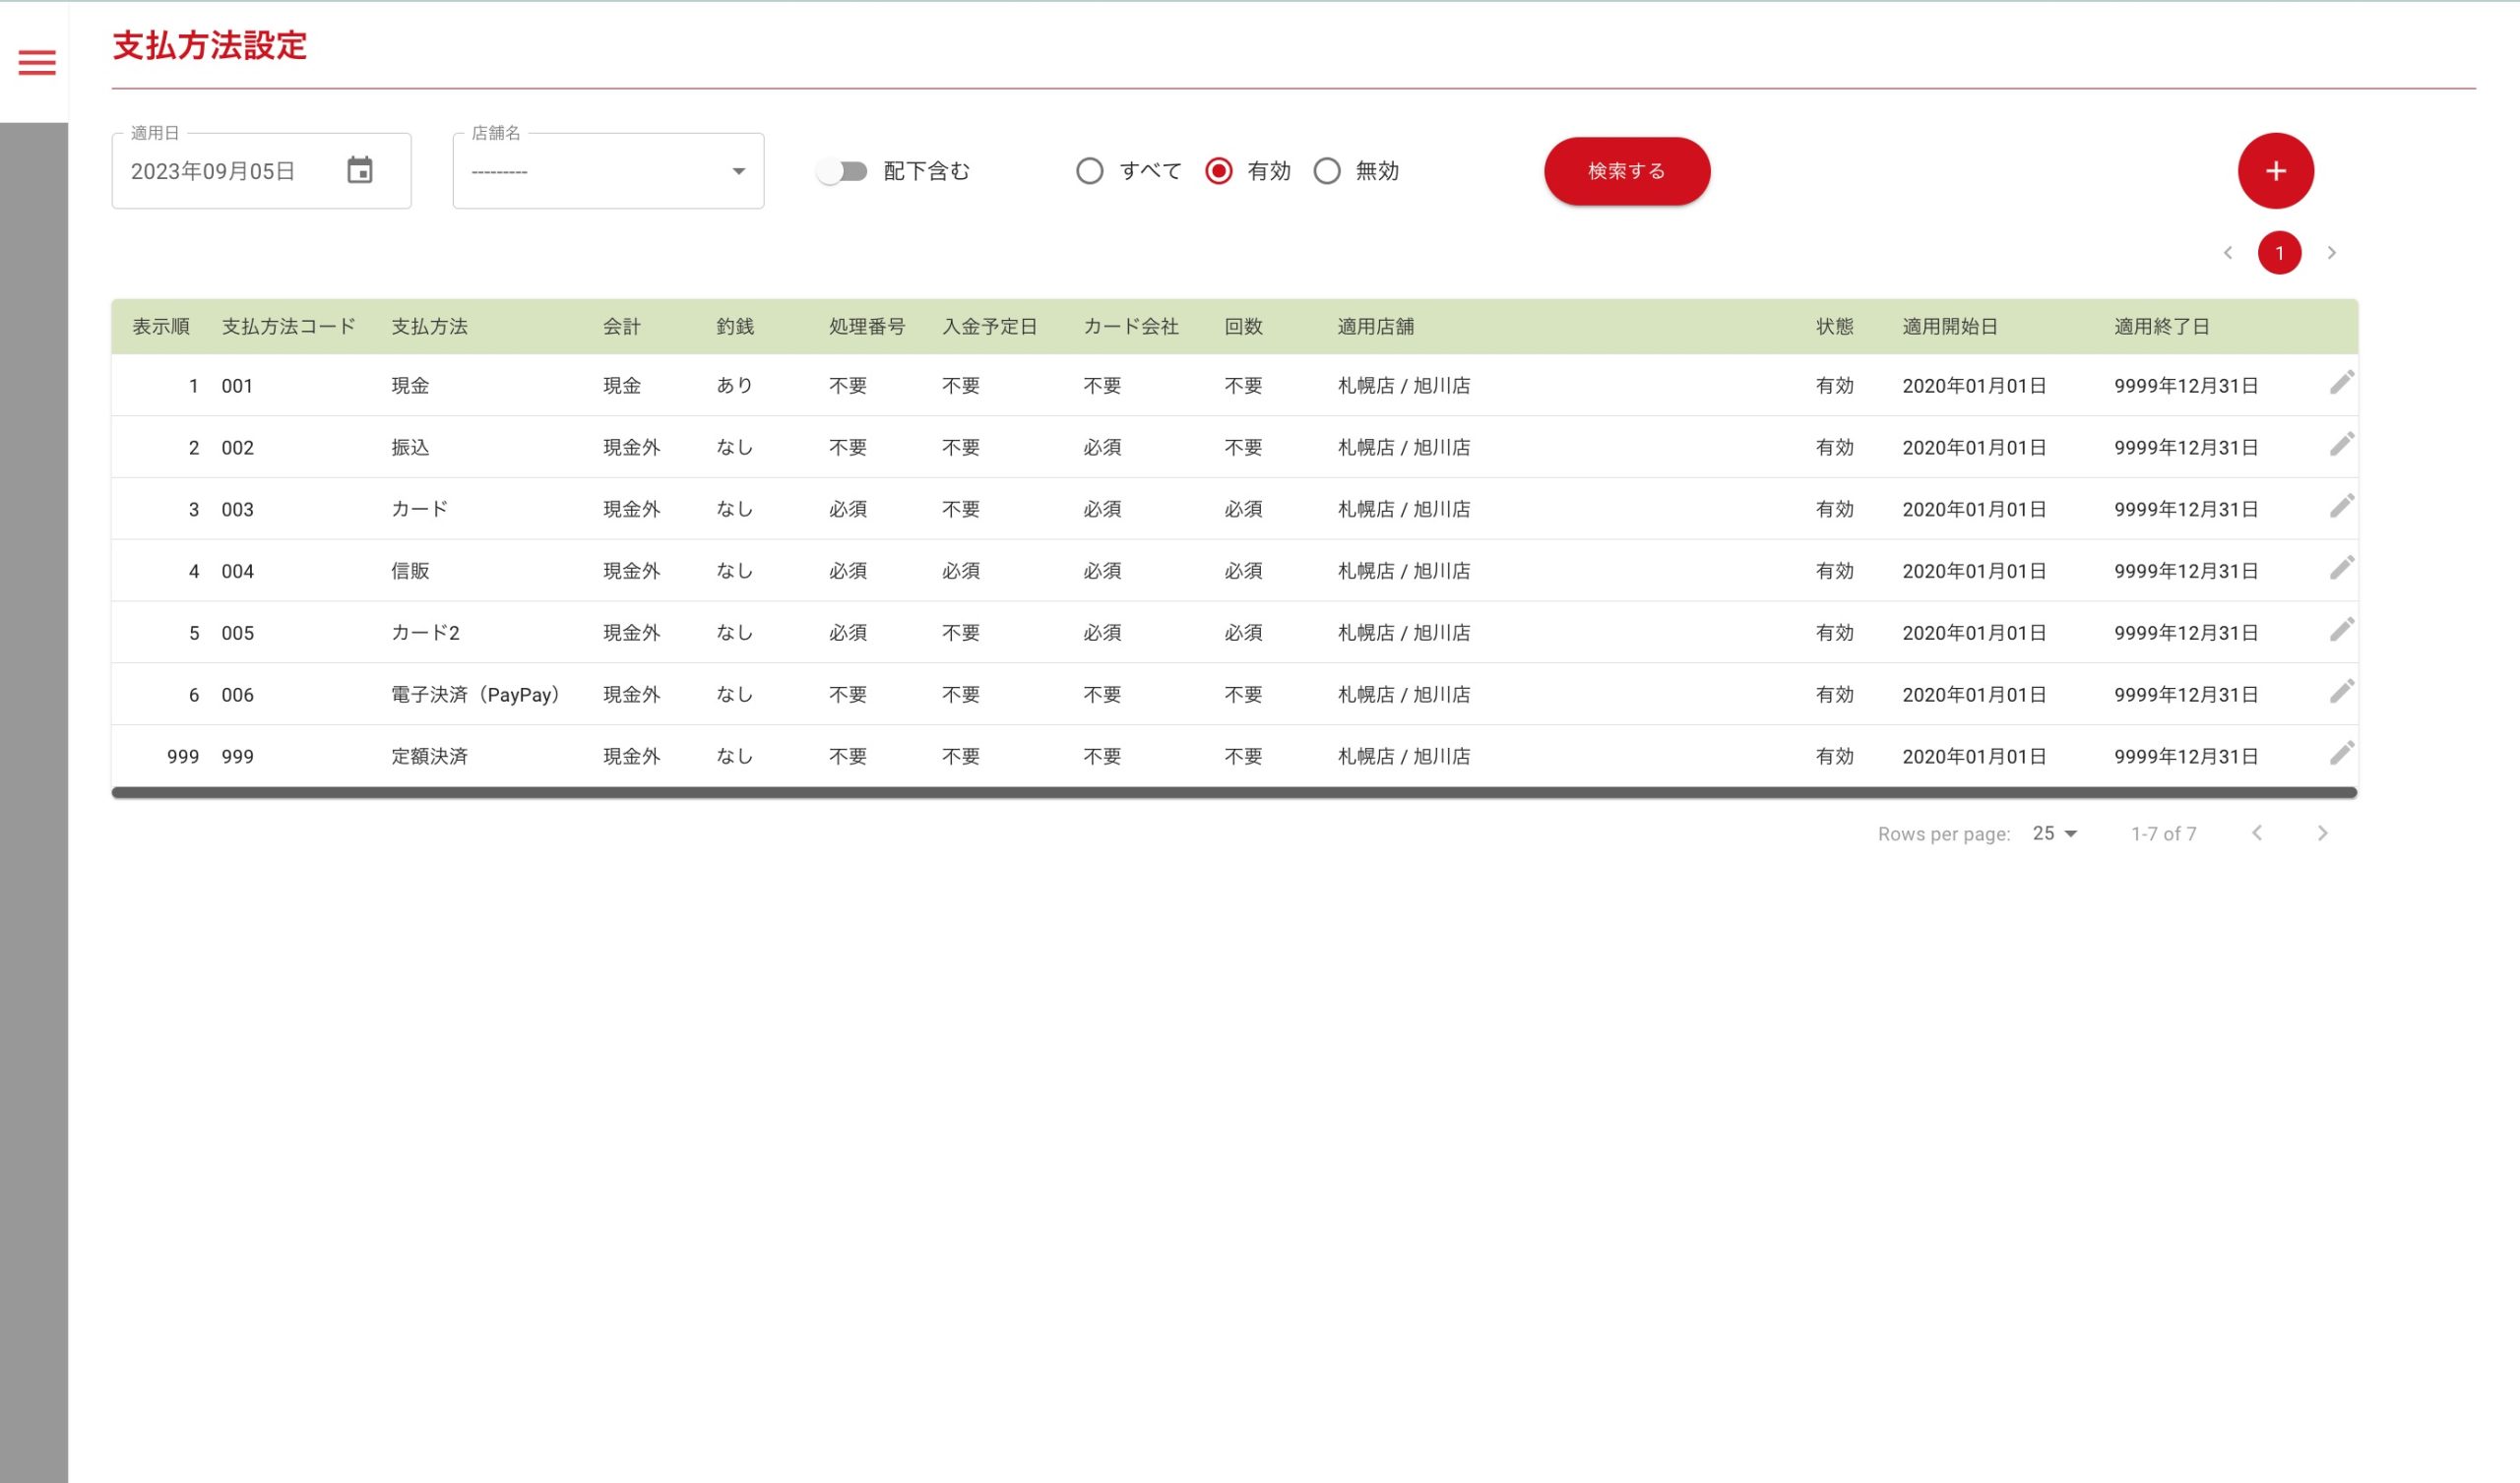Go to next page in bottom pagination
The image size is (2520, 1483).
tap(2322, 833)
